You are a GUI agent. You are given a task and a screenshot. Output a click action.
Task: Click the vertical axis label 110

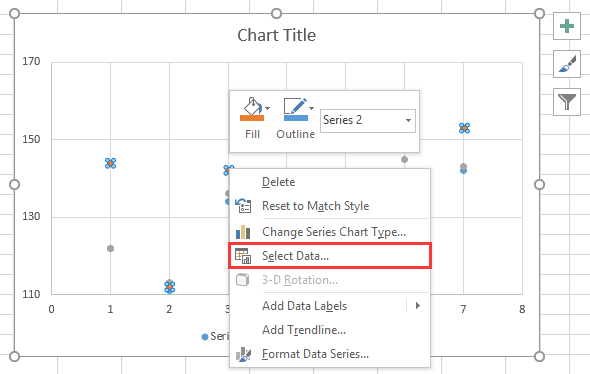click(31, 294)
